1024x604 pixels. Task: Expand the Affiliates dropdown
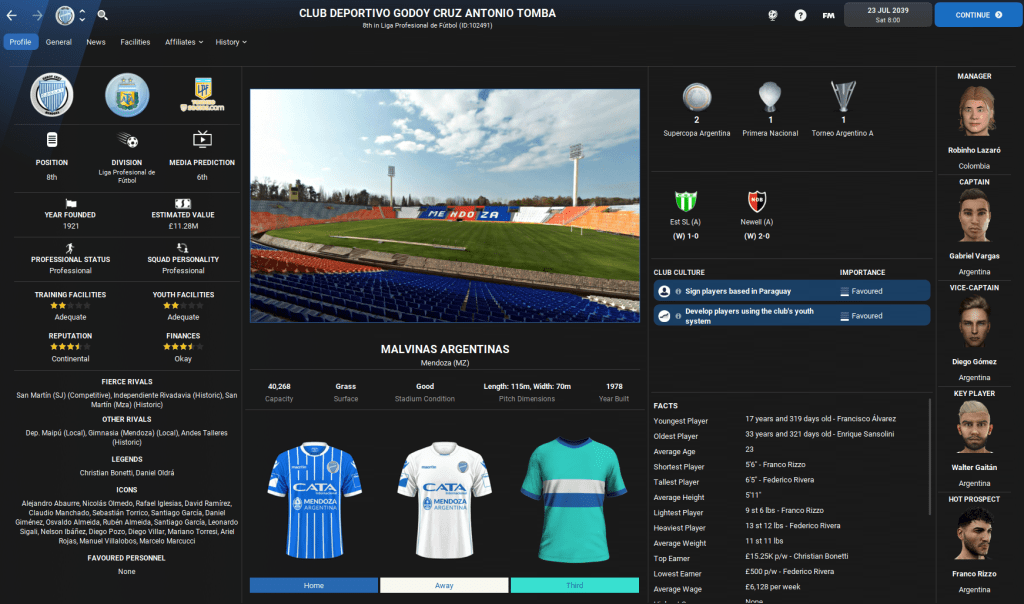[184, 42]
